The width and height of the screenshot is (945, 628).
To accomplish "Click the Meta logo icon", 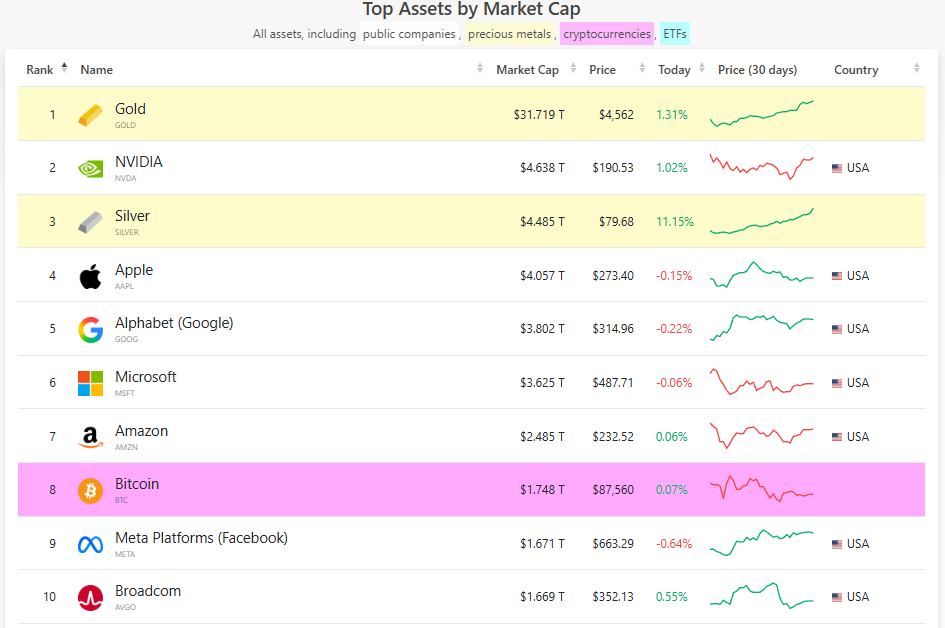I will click(x=90, y=544).
